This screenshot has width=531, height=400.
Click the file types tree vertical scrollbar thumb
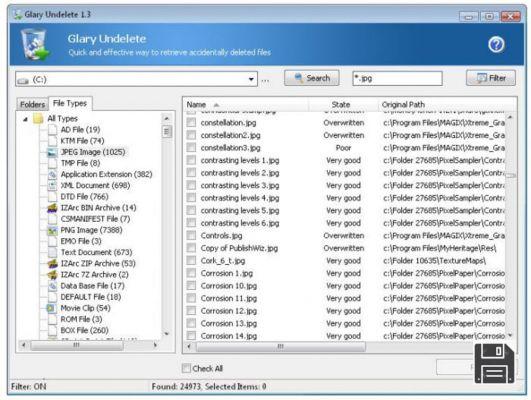pos(166,131)
